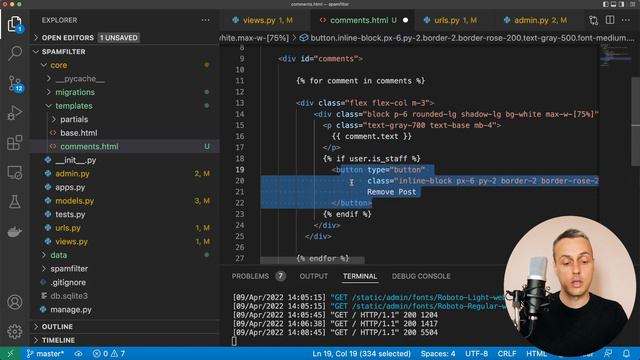
Task: Toggle secondary sidebar layout icon in title bar
Action: click(x=622, y=4)
